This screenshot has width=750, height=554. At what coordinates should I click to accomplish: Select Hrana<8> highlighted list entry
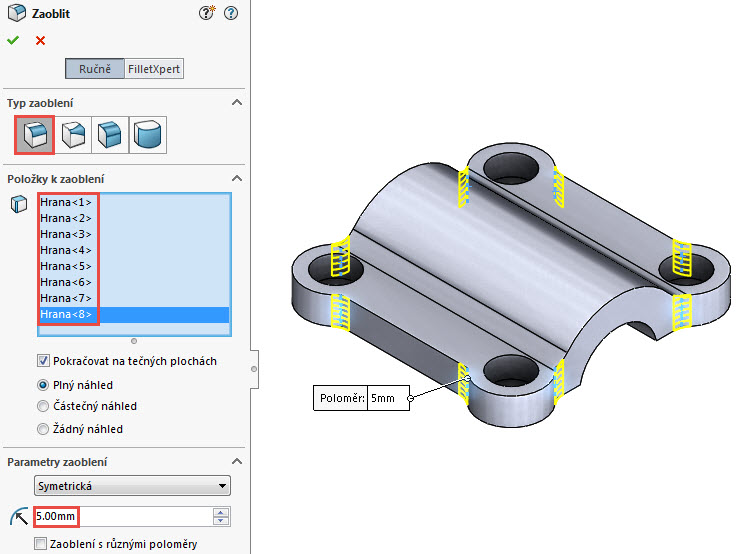pyautogui.click(x=134, y=314)
